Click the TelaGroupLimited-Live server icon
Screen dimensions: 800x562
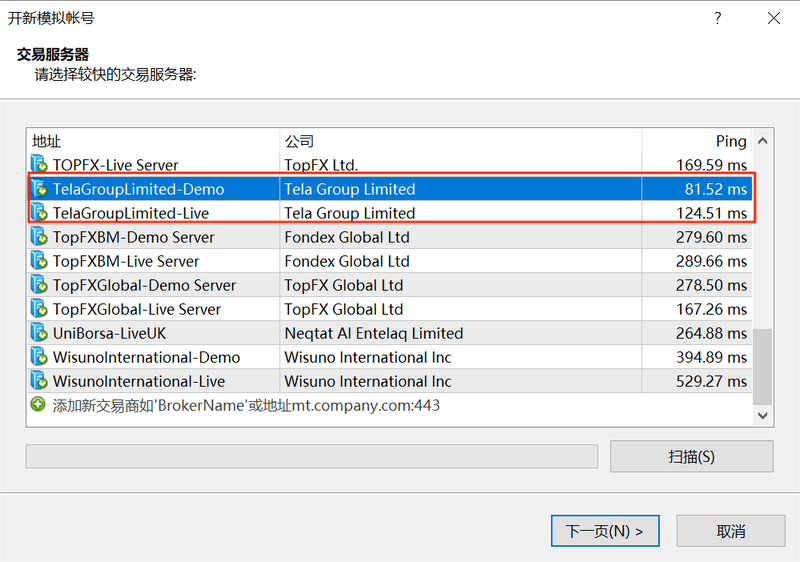[39, 213]
